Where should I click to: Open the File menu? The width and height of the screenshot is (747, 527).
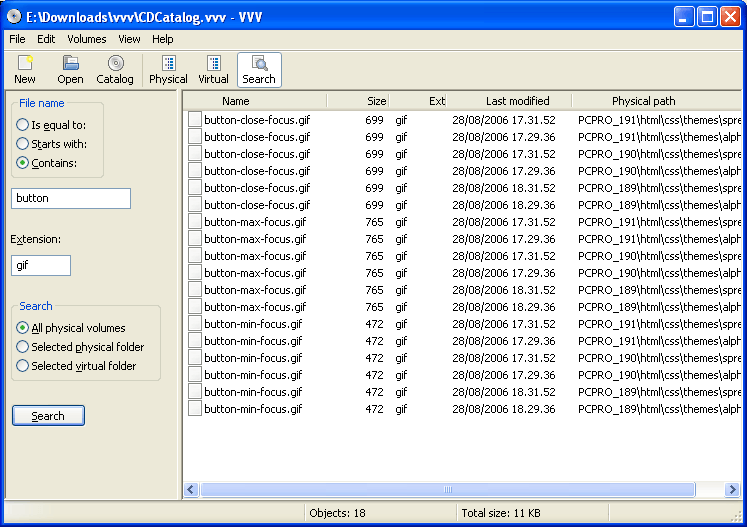(x=17, y=39)
